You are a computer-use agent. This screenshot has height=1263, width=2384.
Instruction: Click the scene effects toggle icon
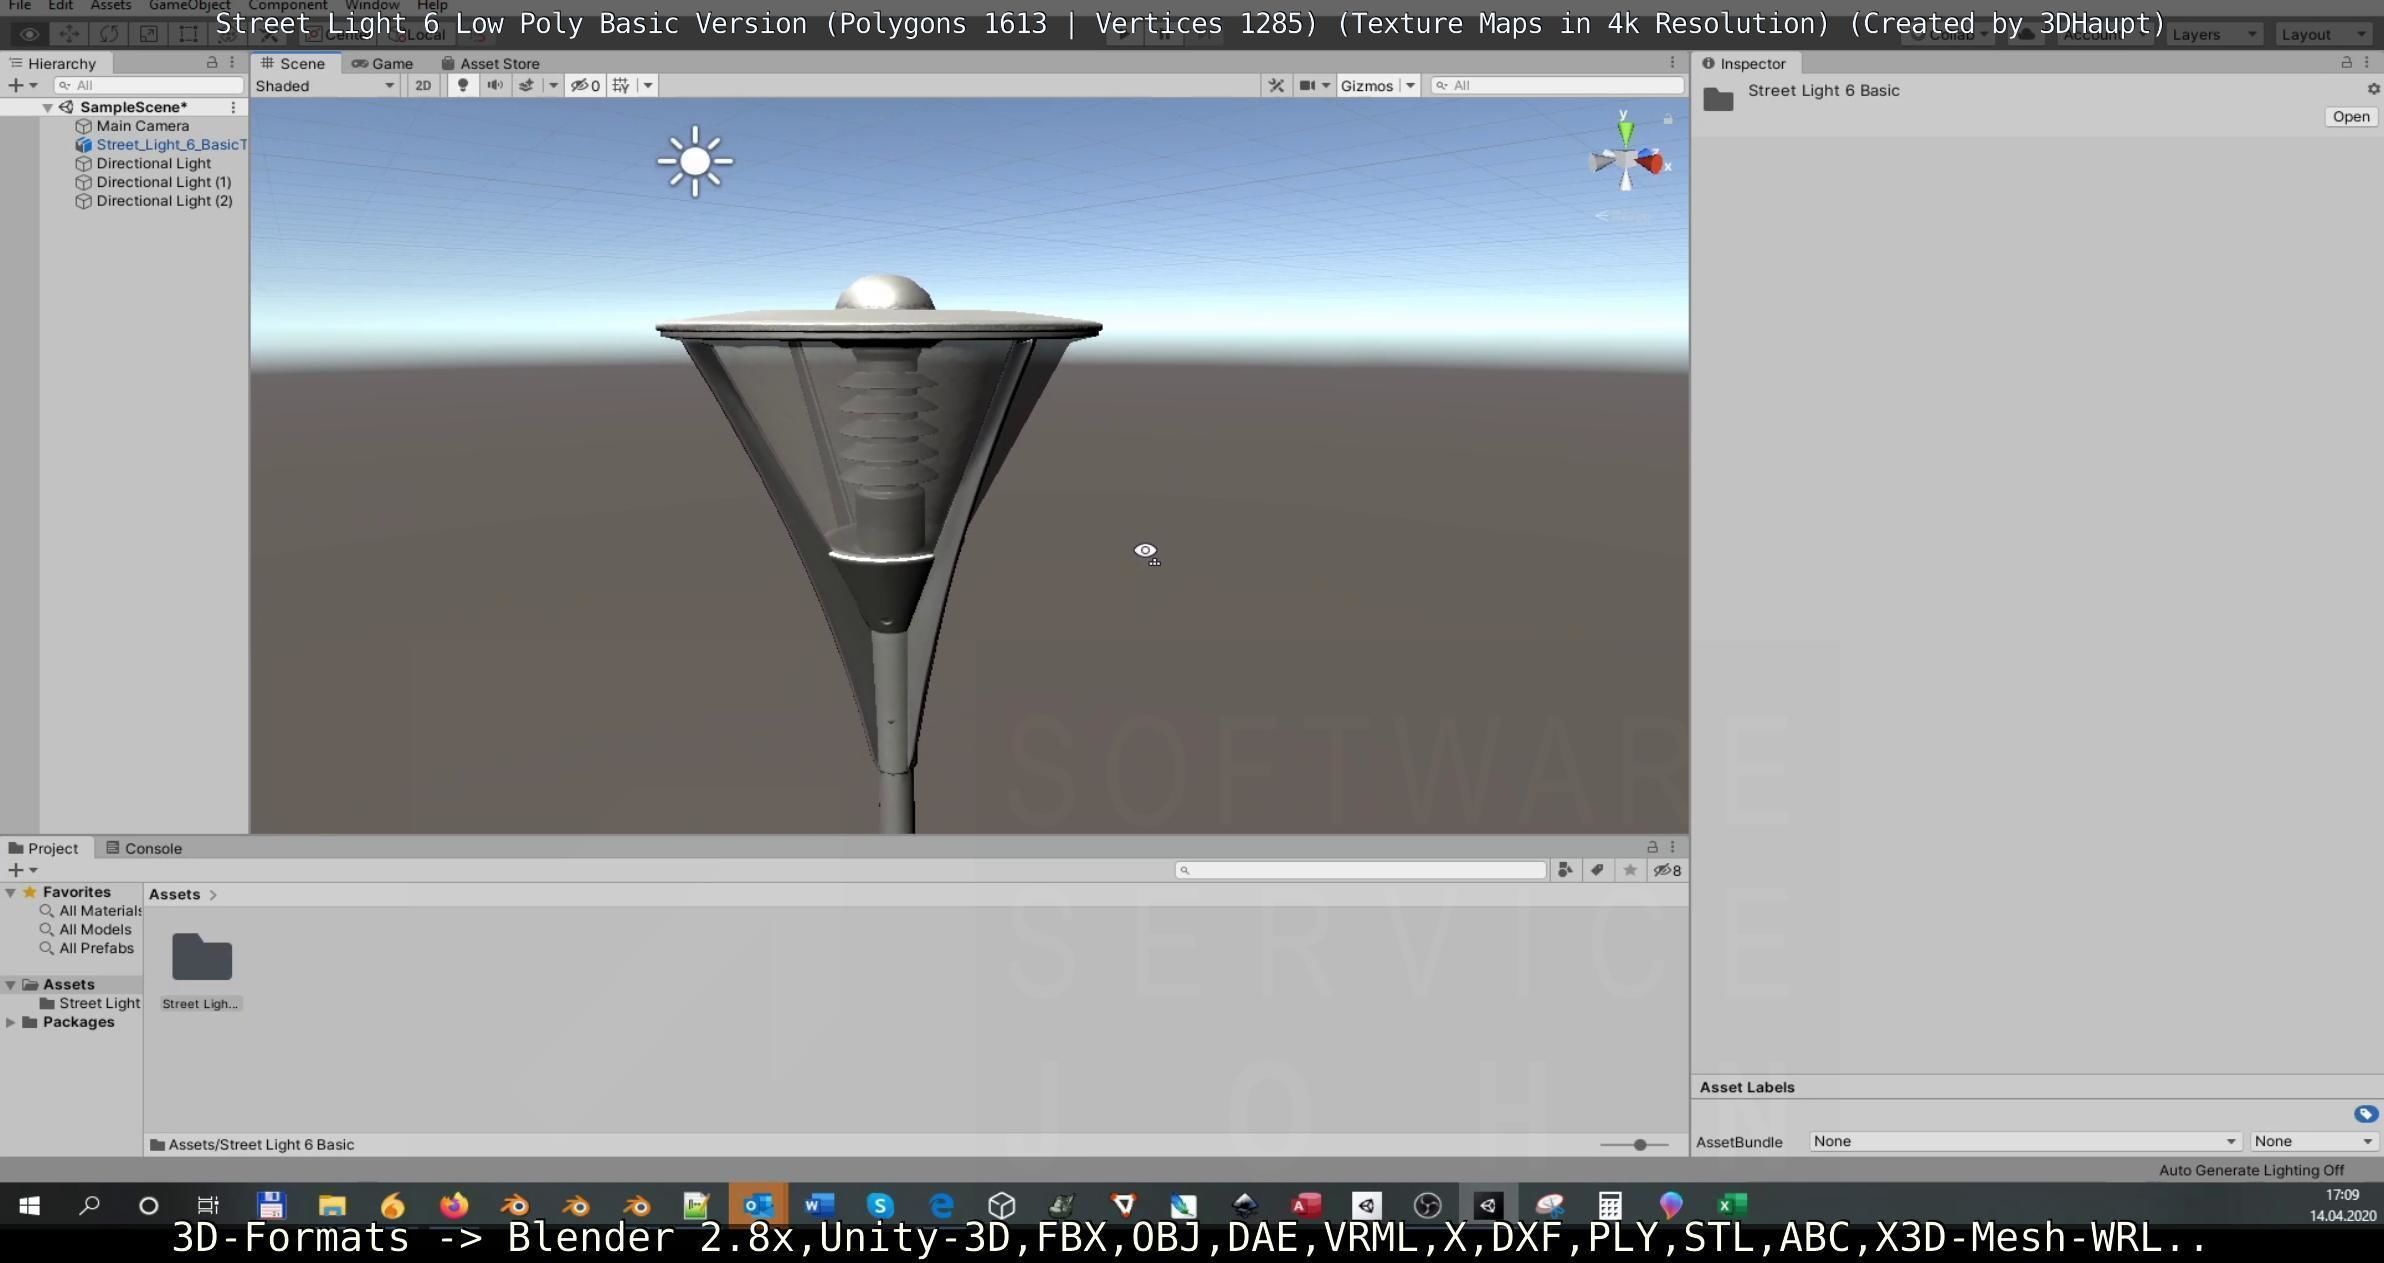pos(526,86)
